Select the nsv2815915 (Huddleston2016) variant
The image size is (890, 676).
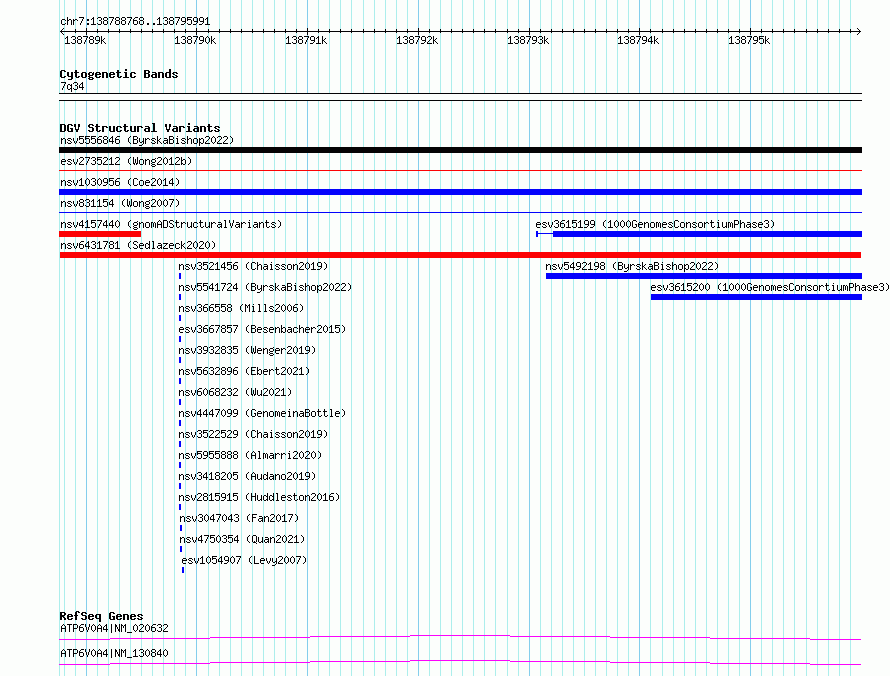[259, 497]
